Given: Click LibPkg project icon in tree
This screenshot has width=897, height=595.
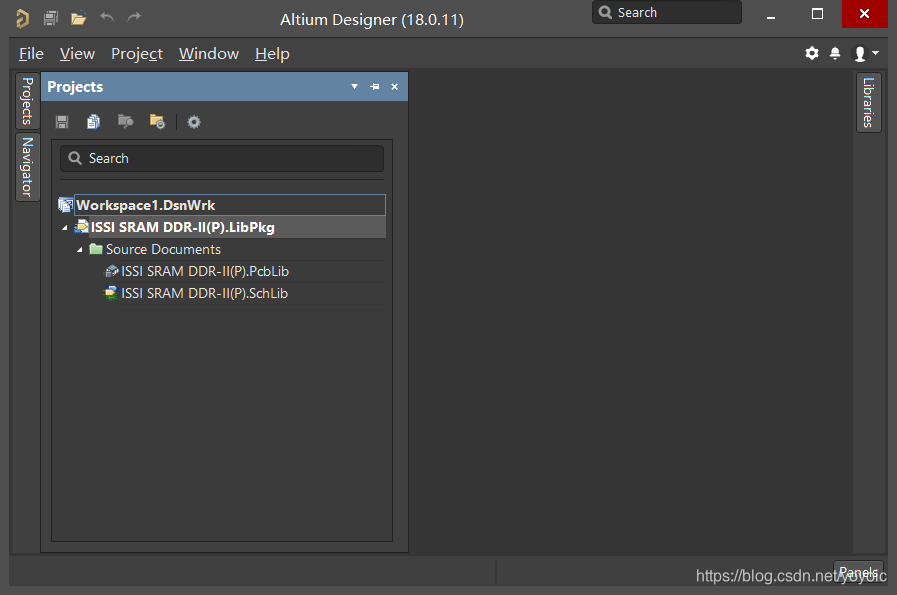Looking at the screenshot, I should pyautogui.click(x=82, y=227).
